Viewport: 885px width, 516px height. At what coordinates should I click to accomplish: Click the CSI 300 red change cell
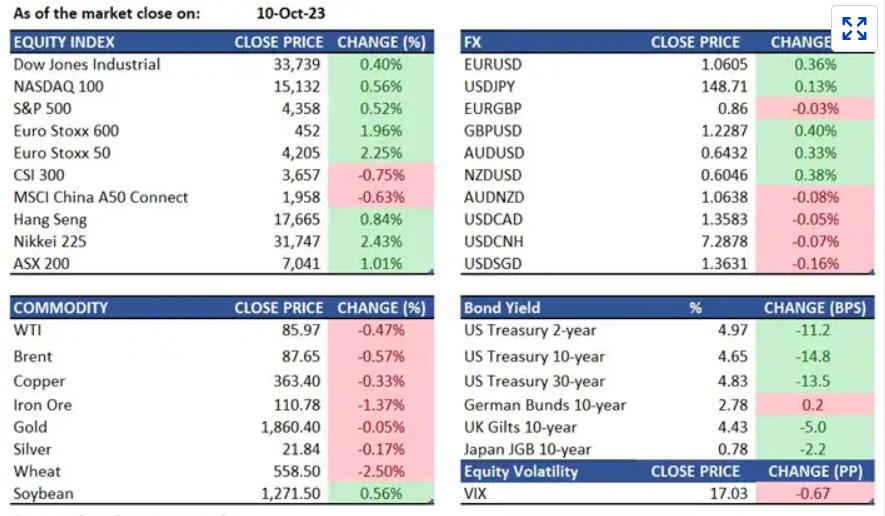[382, 175]
